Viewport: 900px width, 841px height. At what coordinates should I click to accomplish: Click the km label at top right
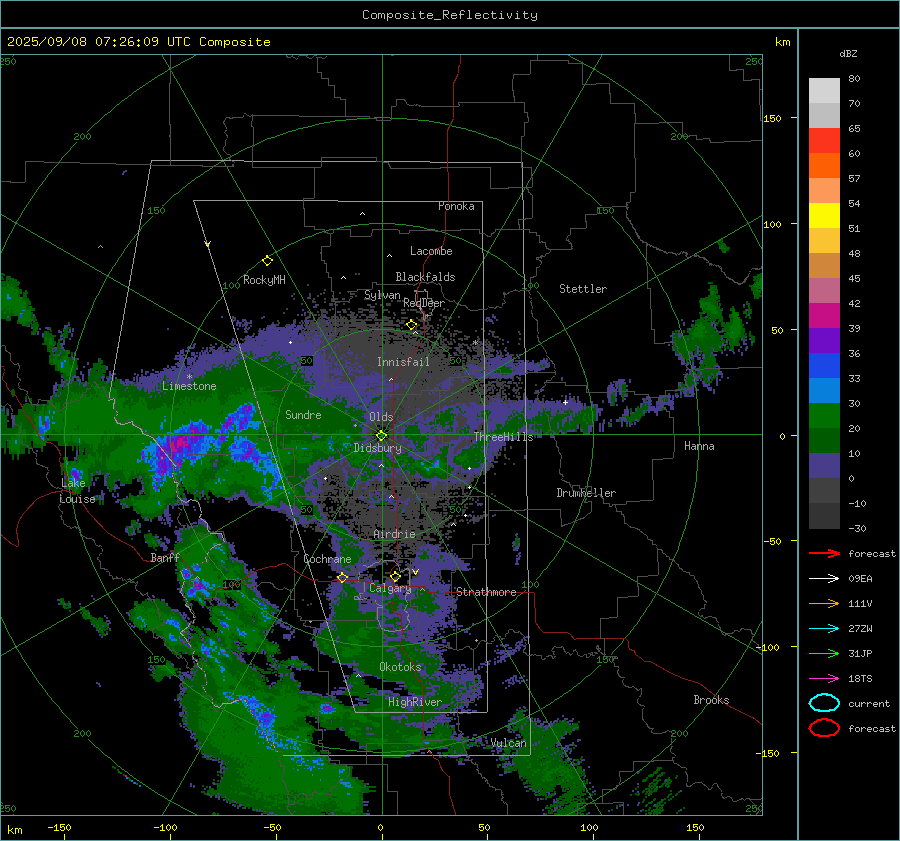click(x=782, y=42)
